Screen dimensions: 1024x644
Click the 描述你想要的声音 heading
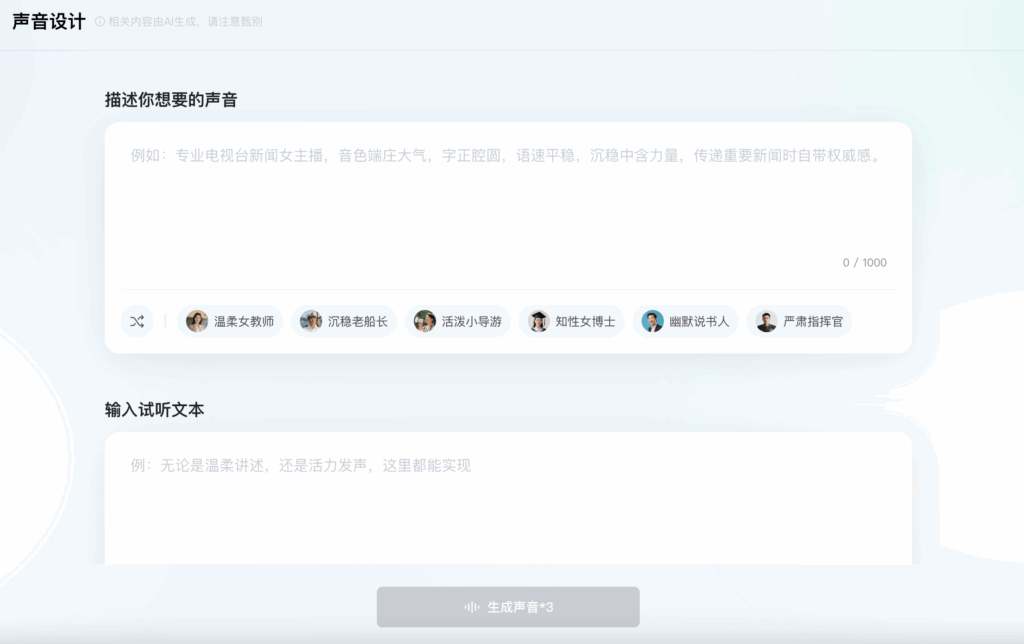point(171,100)
